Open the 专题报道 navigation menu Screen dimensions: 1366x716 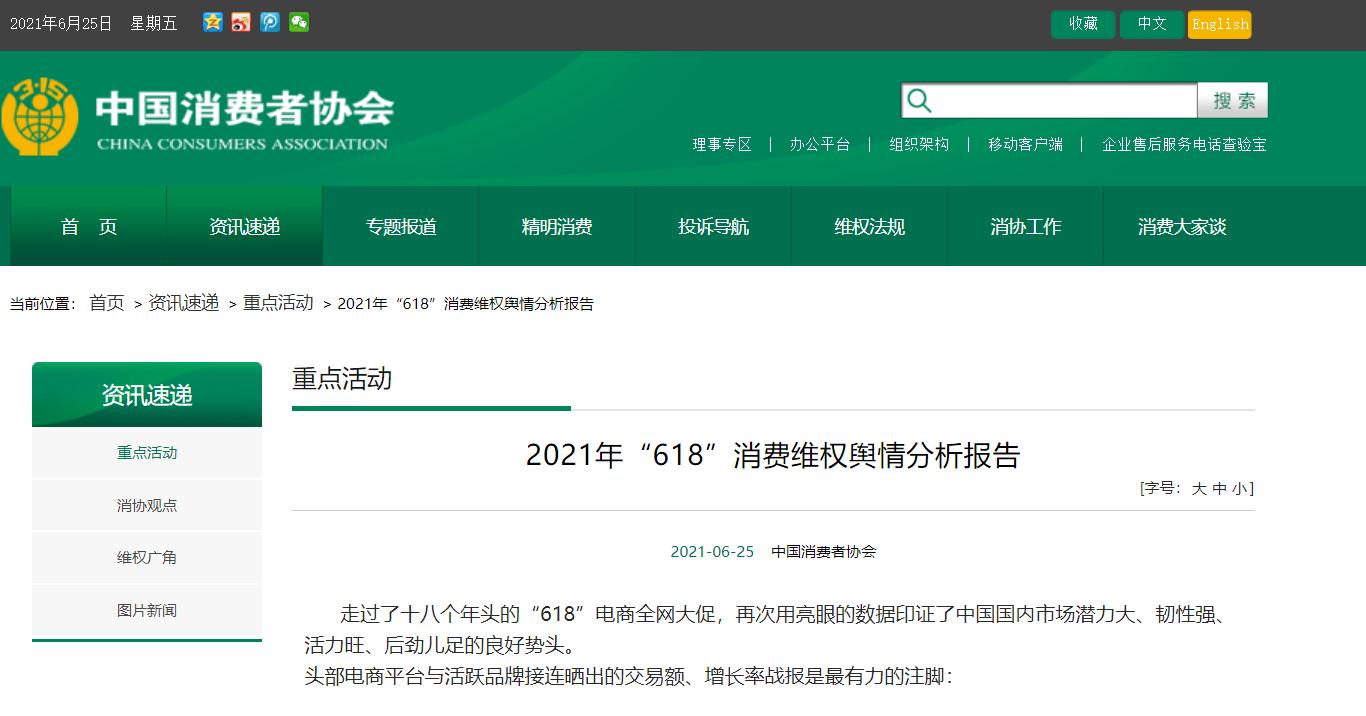tap(401, 227)
